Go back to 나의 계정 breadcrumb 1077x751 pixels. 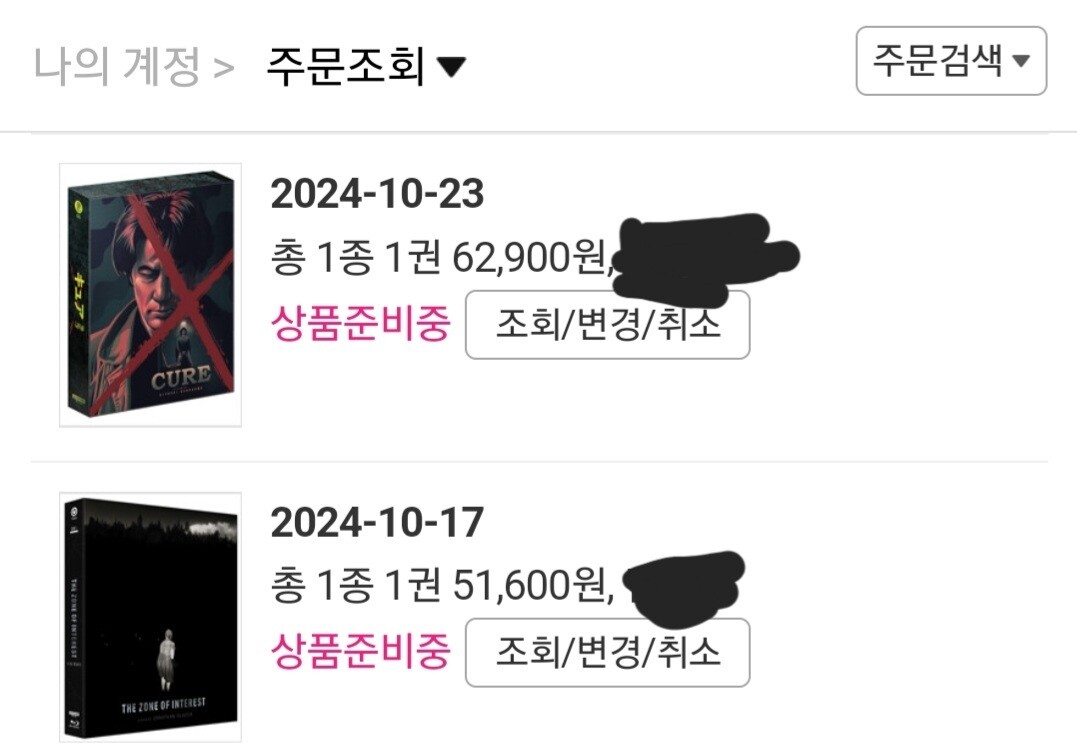(x=117, y=66)
